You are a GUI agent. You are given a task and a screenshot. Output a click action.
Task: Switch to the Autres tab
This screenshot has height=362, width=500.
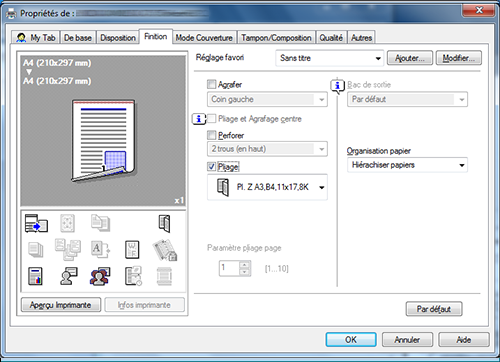(361, 38)
